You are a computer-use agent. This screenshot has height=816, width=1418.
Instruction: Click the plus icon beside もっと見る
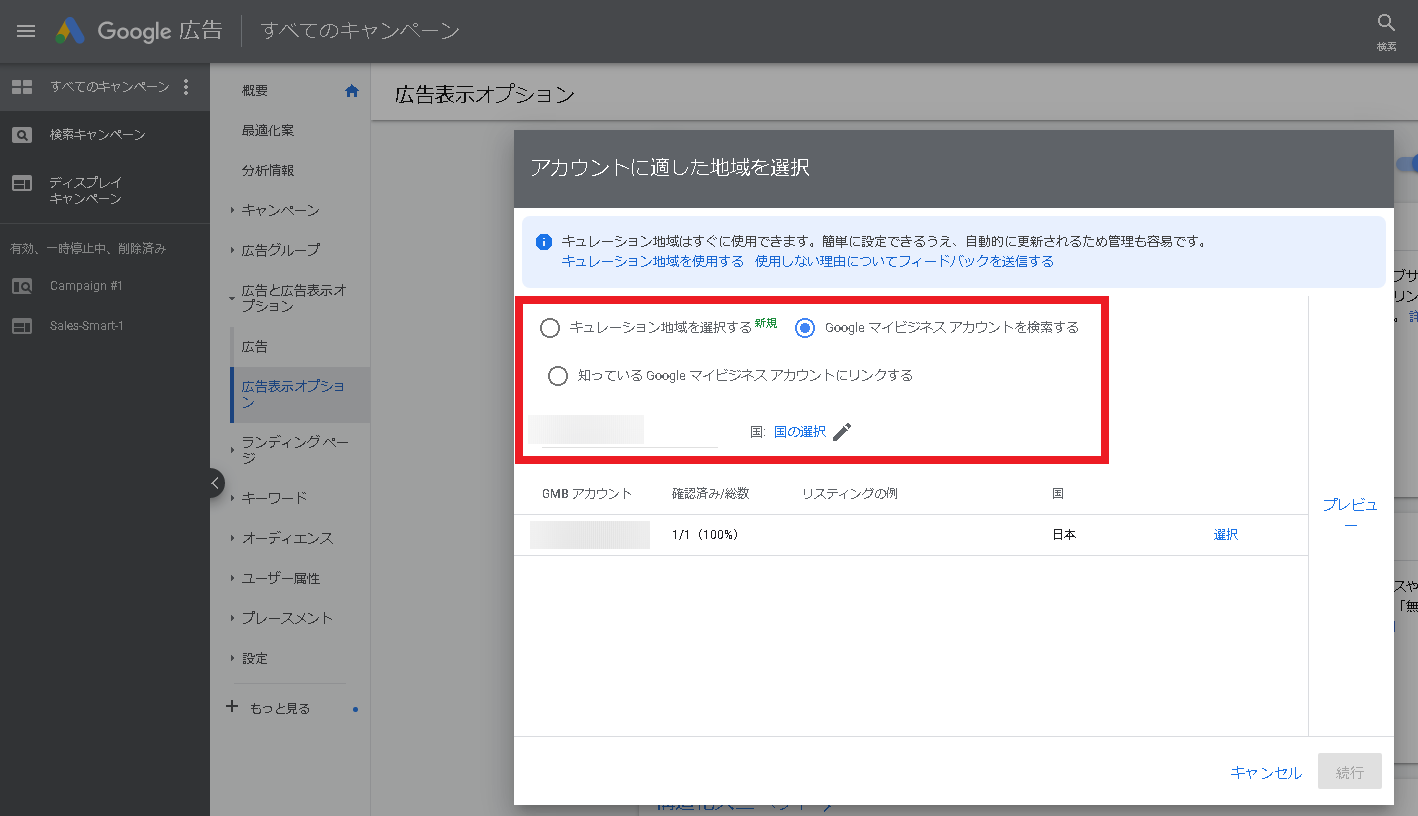[232, 706]
